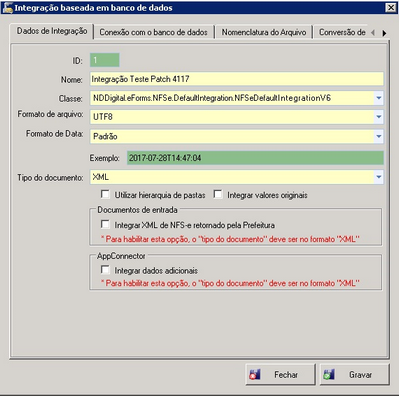
Task: Switch to Dados de Integração tab
Action: [x=52, y=31]
